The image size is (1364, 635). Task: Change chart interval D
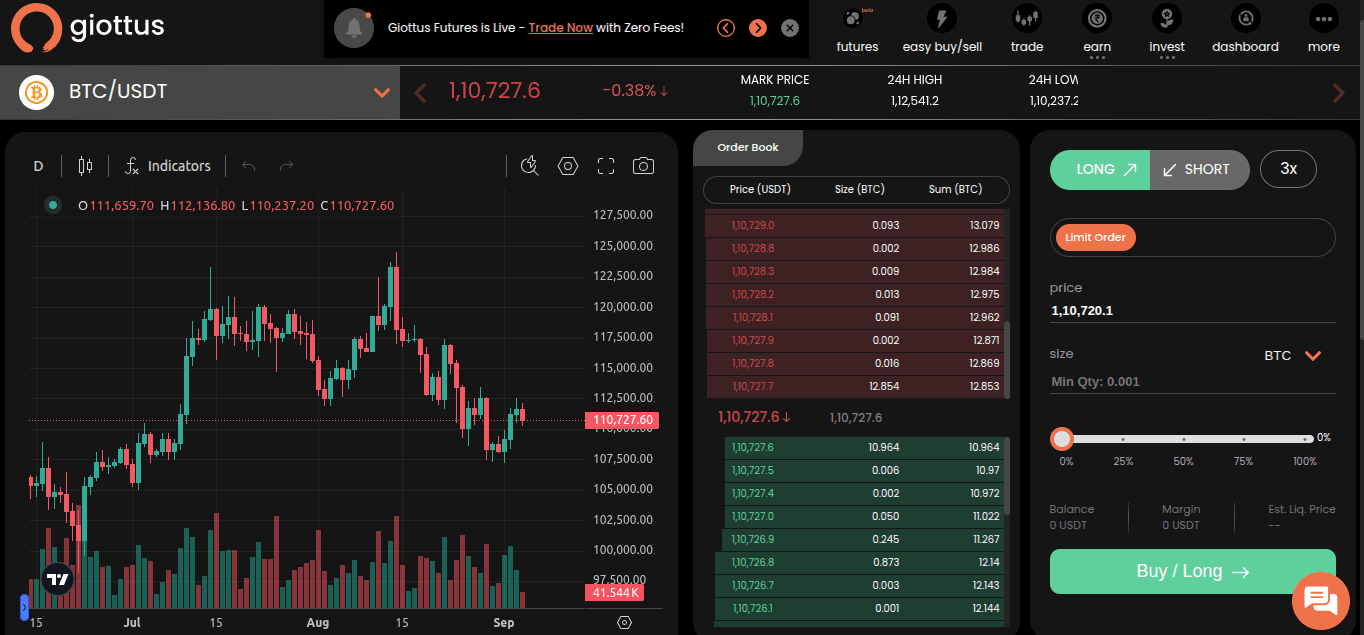39,166
